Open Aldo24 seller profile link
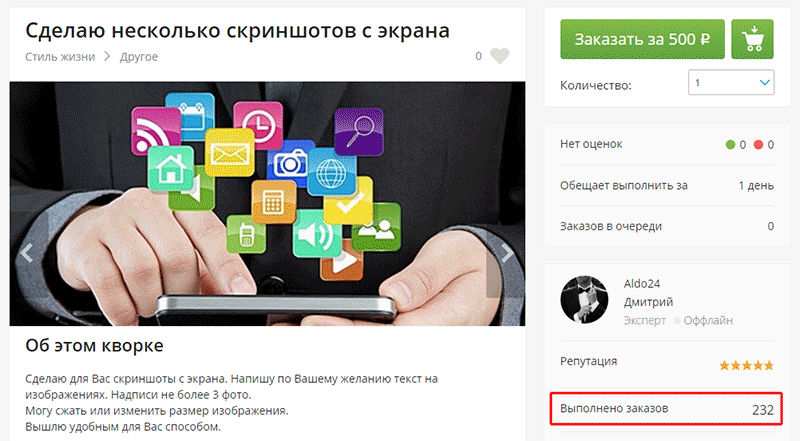The height and width of the screenshot is (441, 800). point(642,284)
